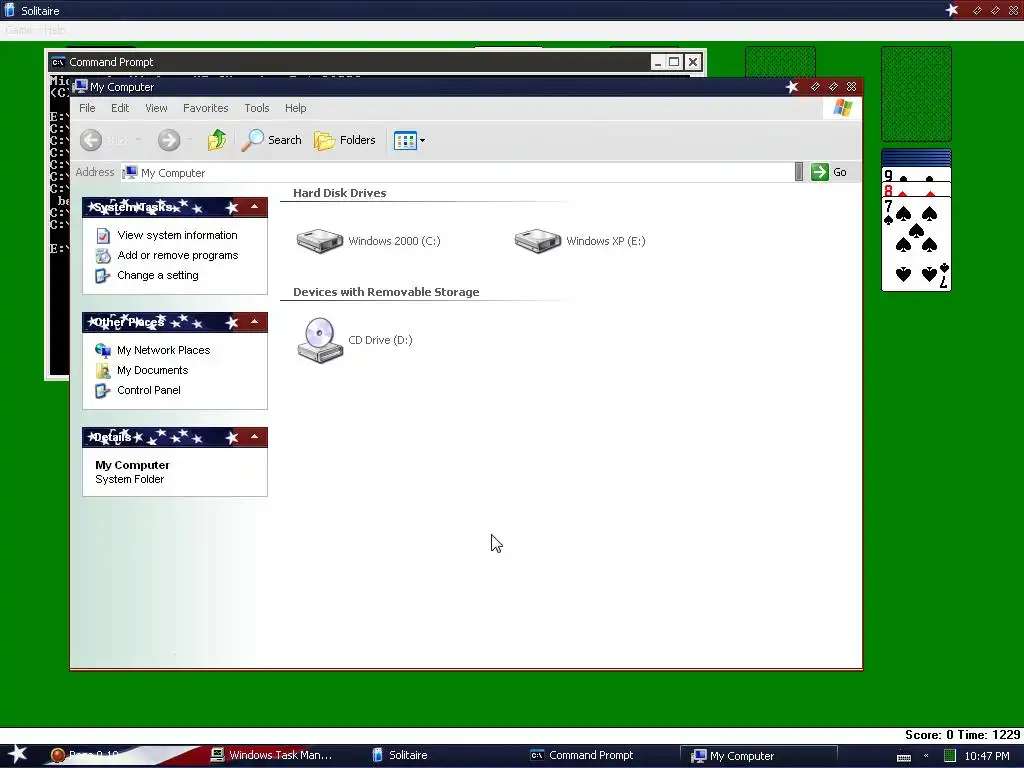Go up one folder level

click(x=217, y=140)
